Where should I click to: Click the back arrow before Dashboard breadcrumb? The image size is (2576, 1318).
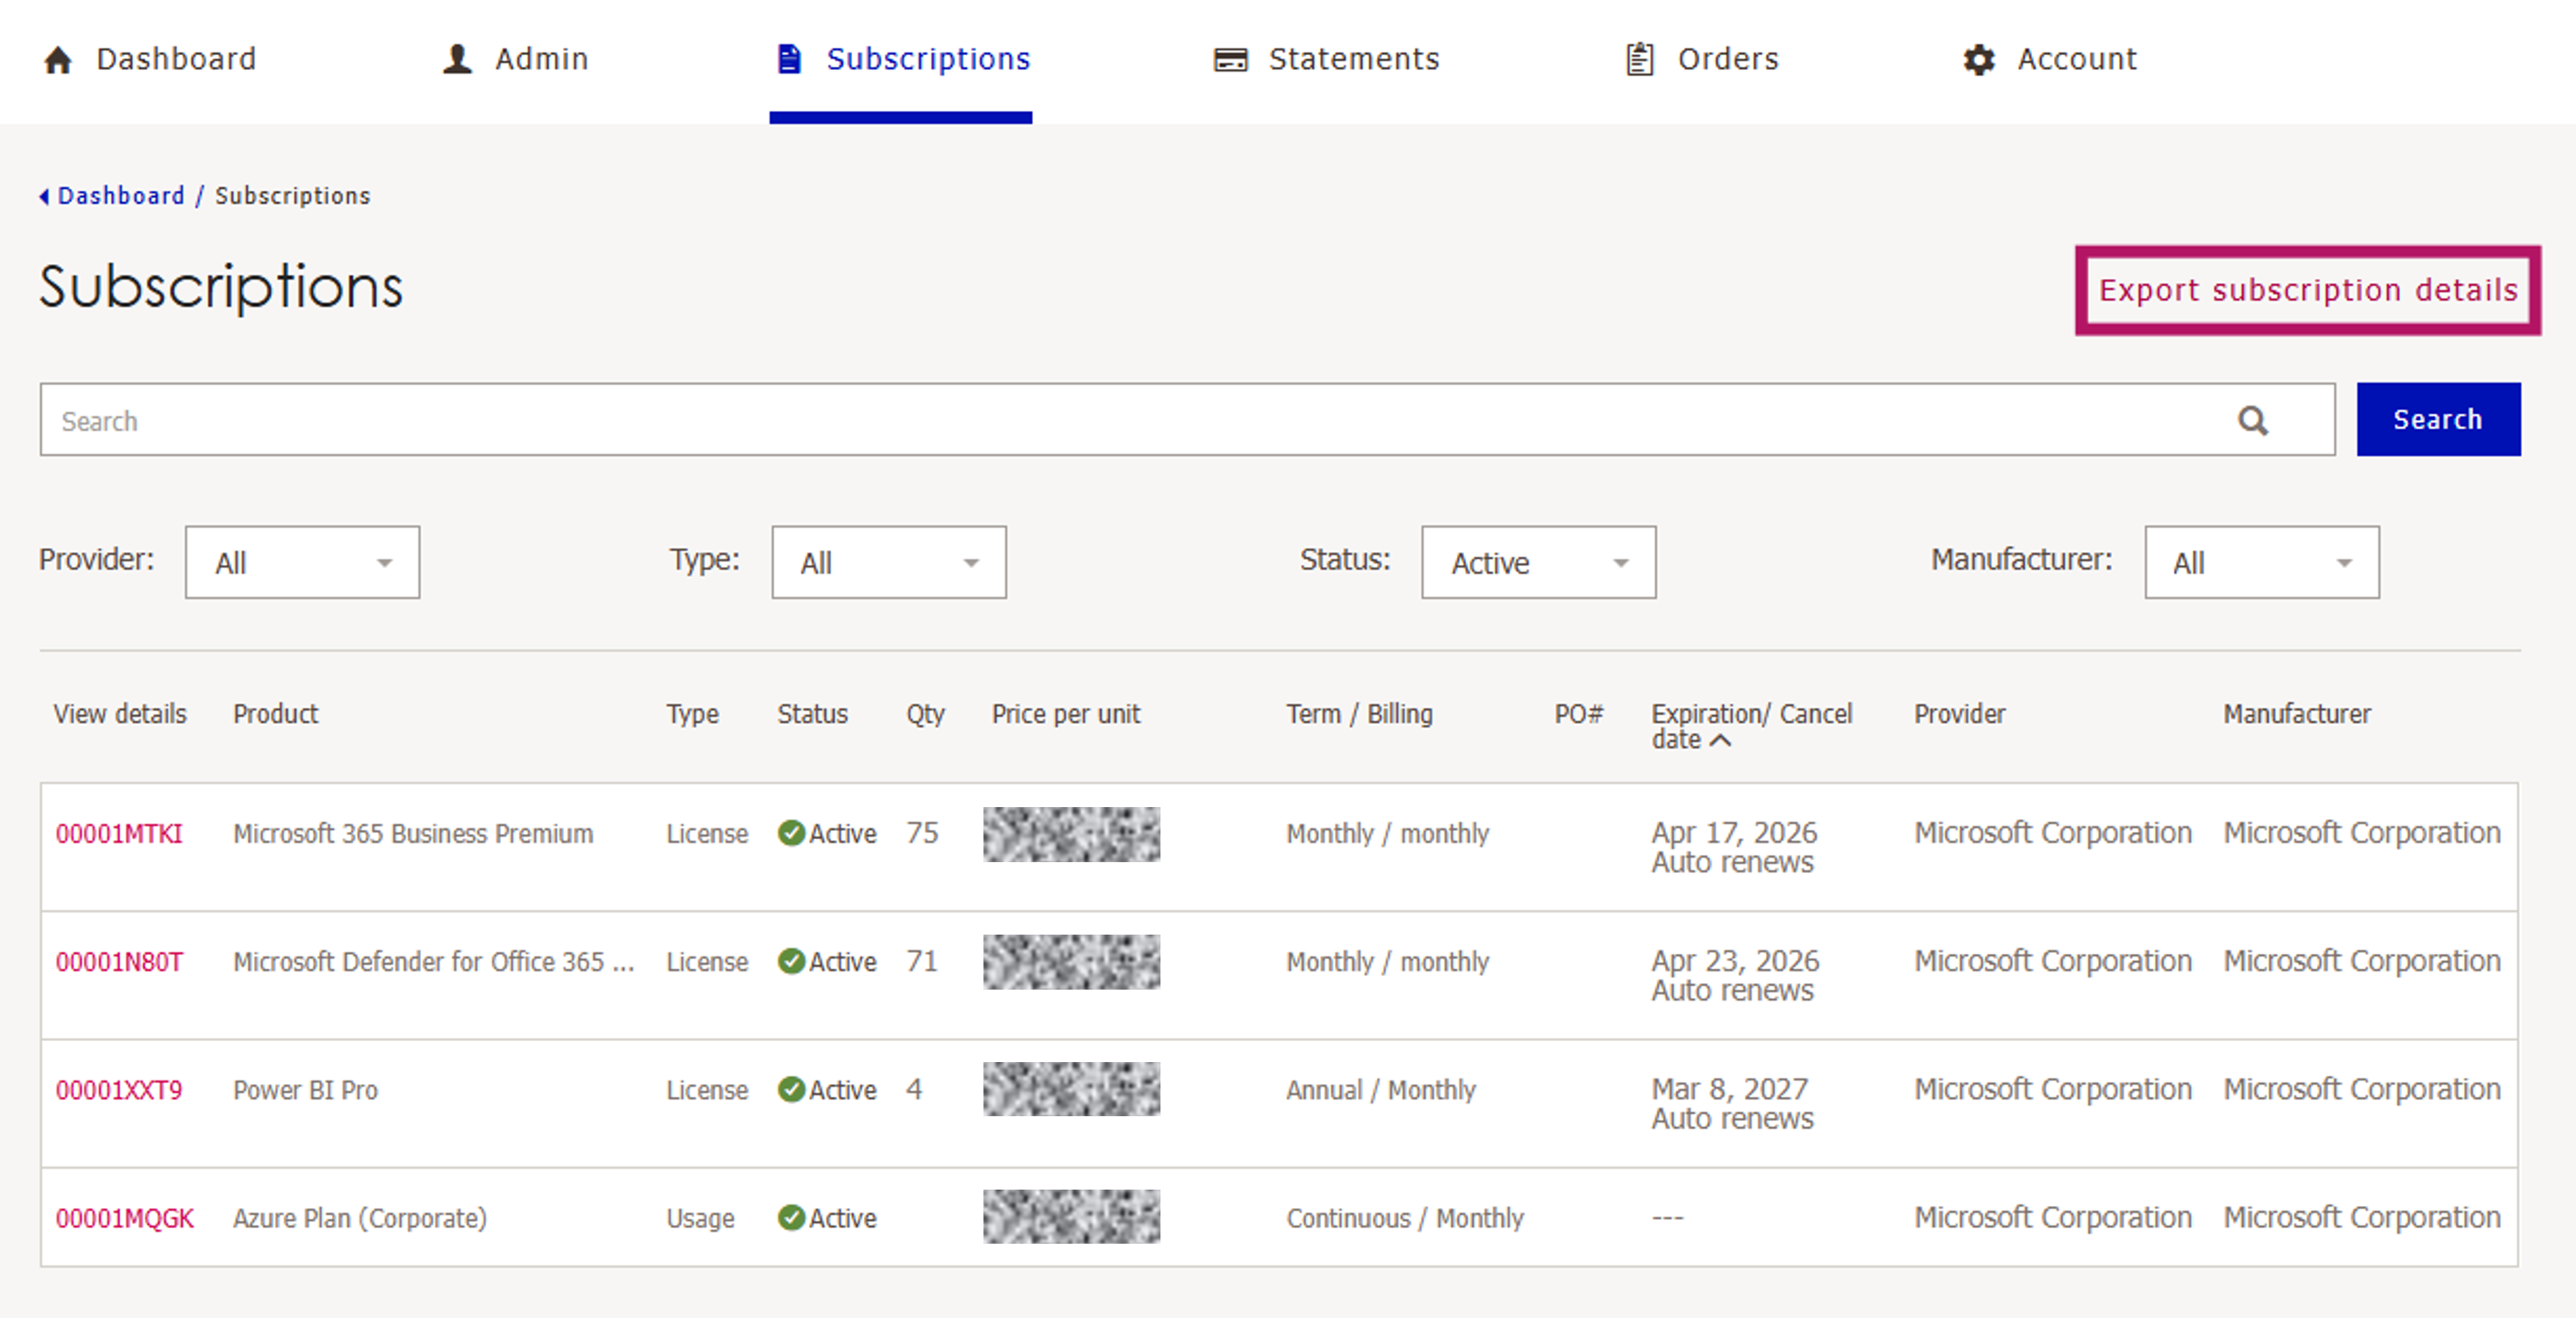[44, 196]
